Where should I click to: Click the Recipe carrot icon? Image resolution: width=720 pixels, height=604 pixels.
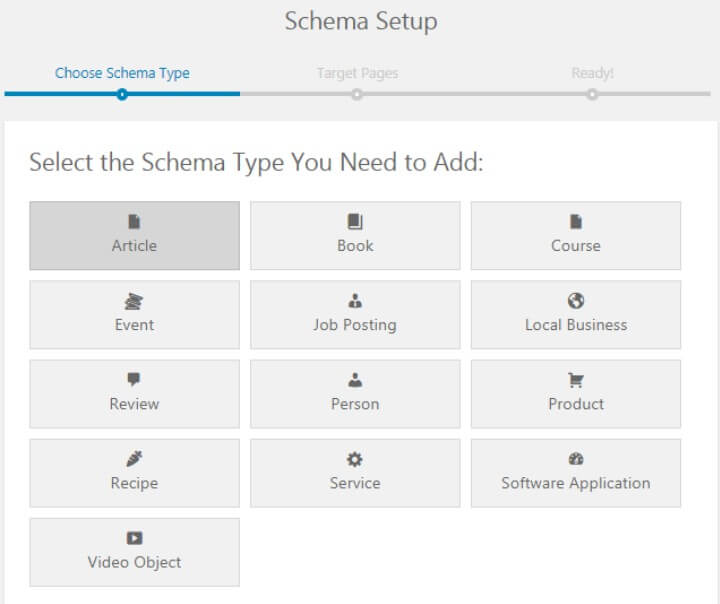(134, 459)
